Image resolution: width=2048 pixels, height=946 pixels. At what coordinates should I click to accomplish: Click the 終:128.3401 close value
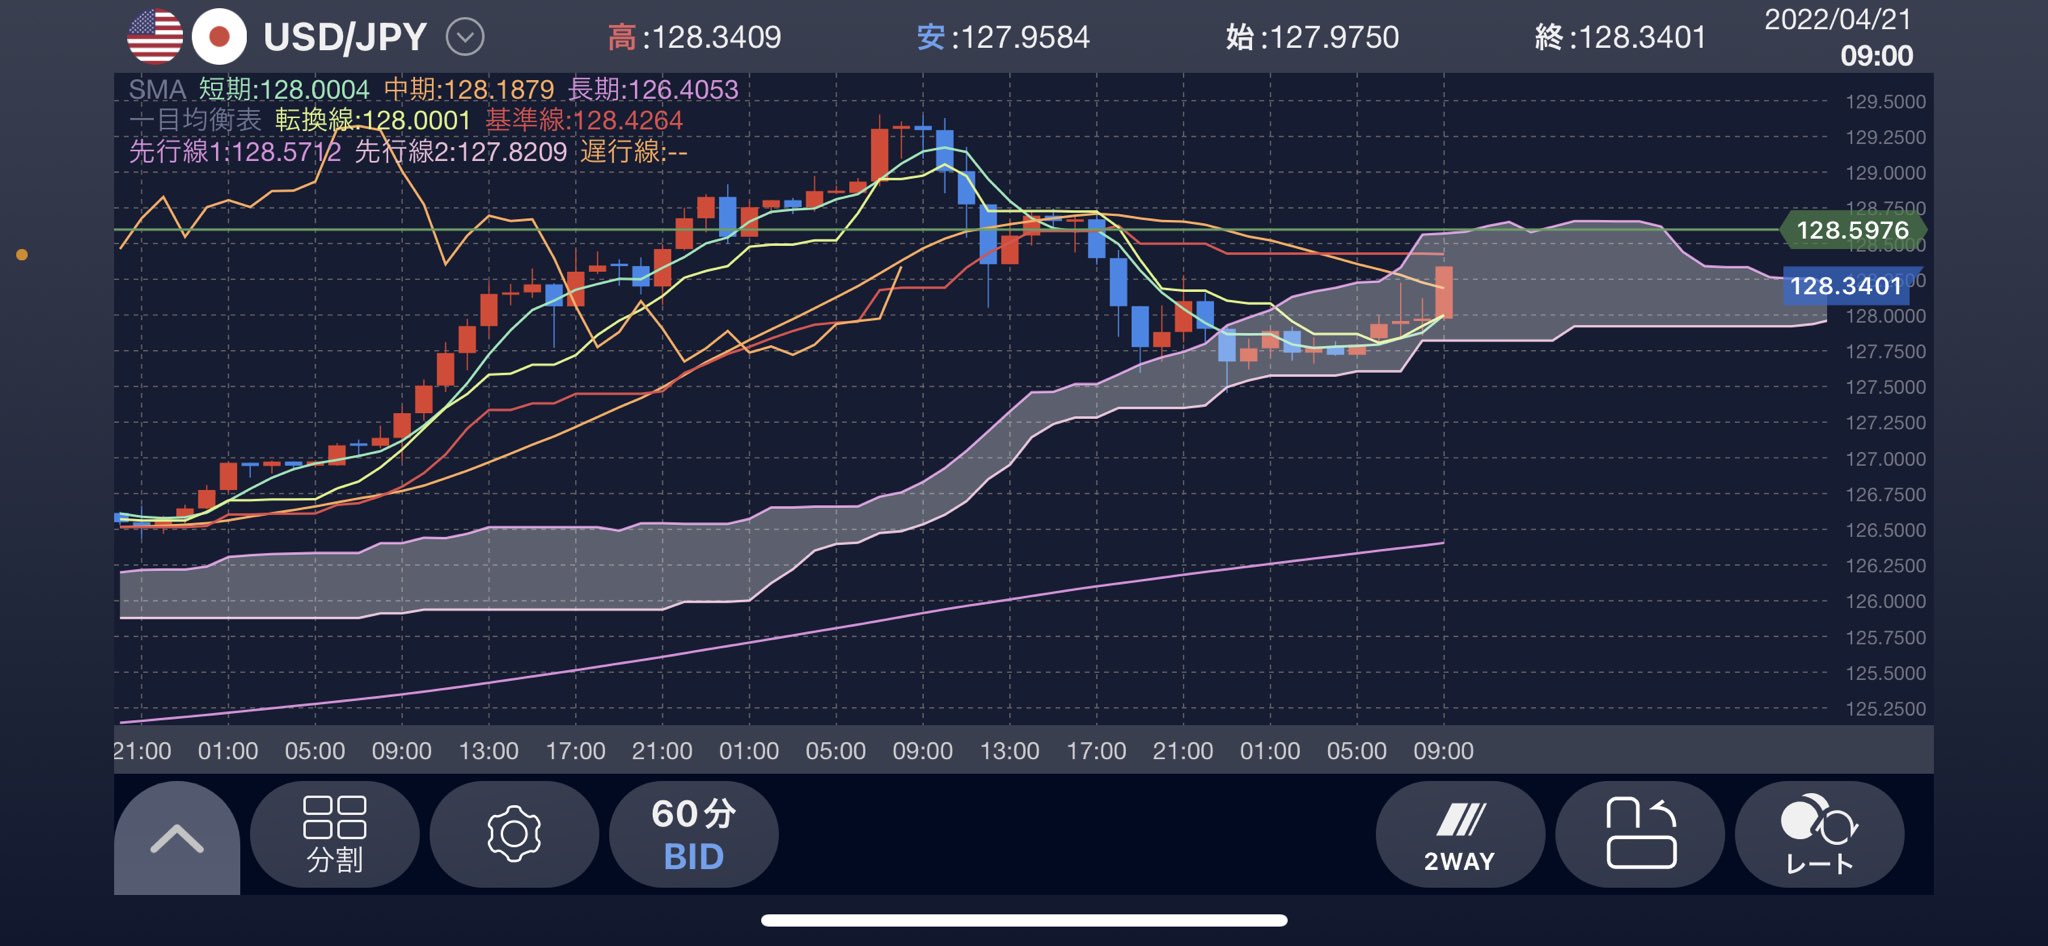point(1621,38)
